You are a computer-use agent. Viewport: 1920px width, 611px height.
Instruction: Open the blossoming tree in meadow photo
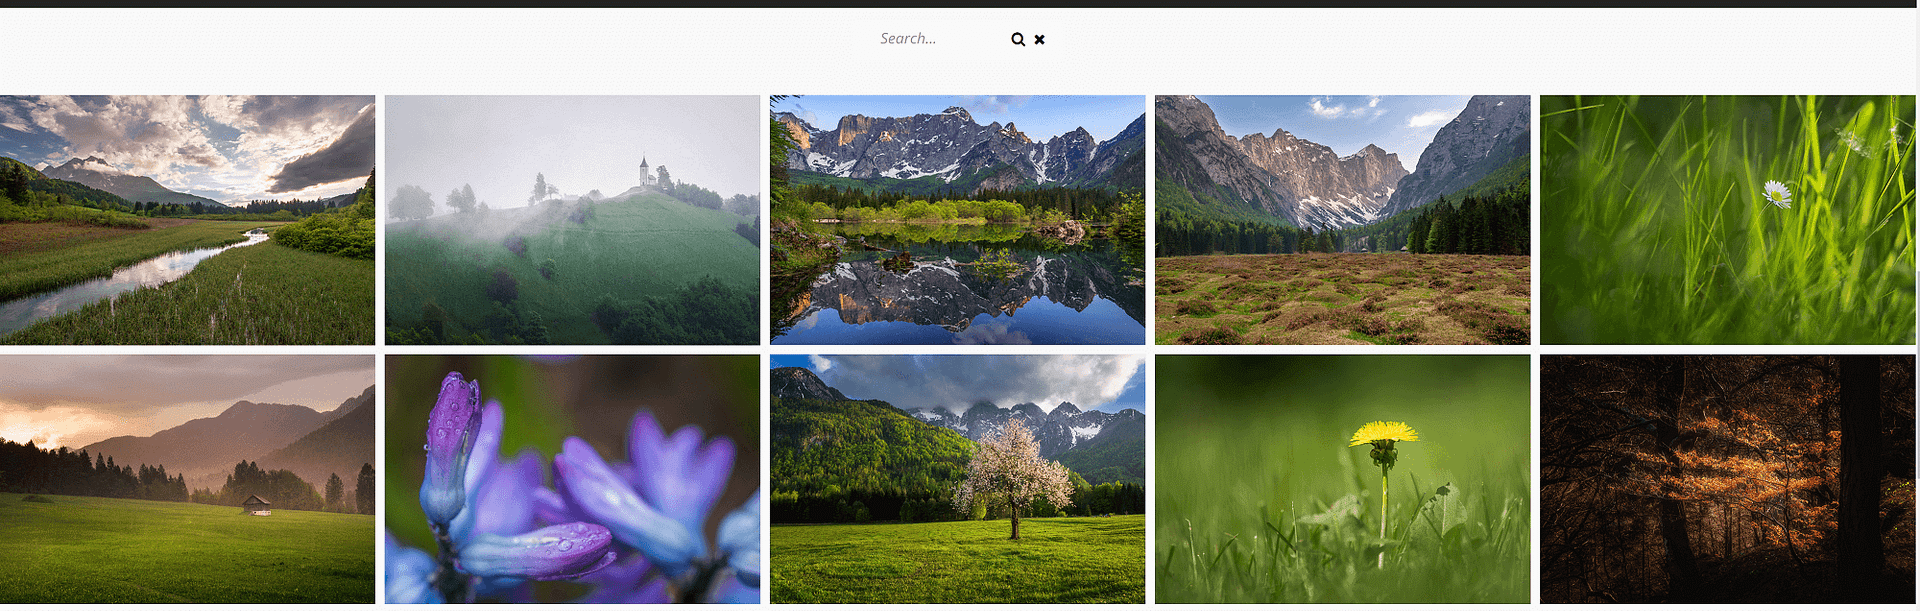[x=957, y=479]
